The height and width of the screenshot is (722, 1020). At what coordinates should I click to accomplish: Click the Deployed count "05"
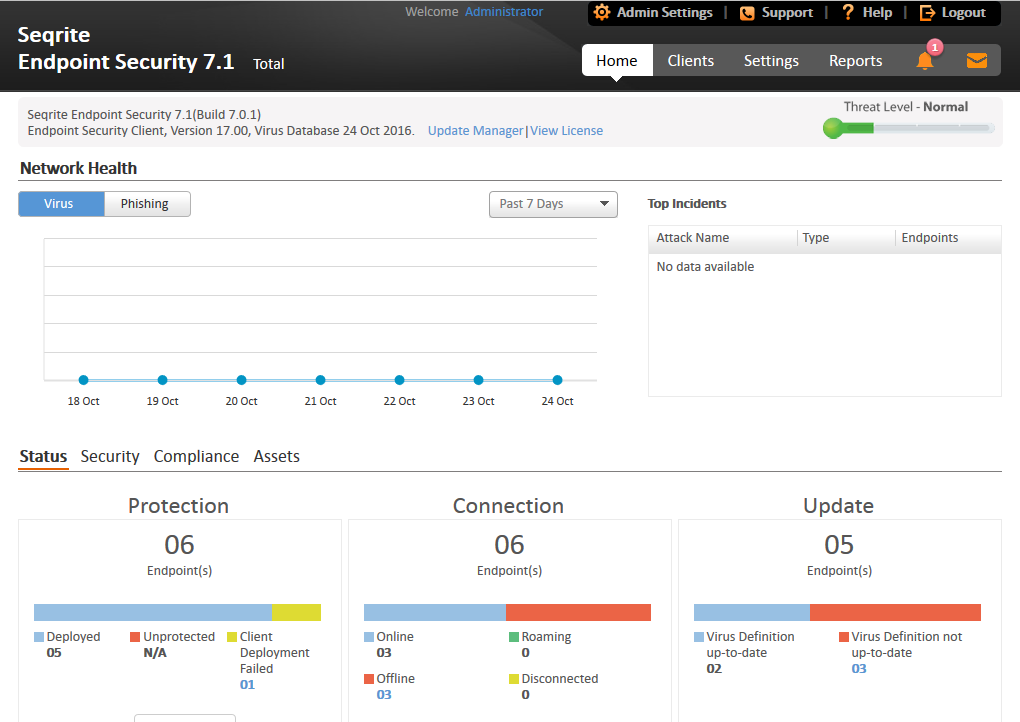(54, 652)
